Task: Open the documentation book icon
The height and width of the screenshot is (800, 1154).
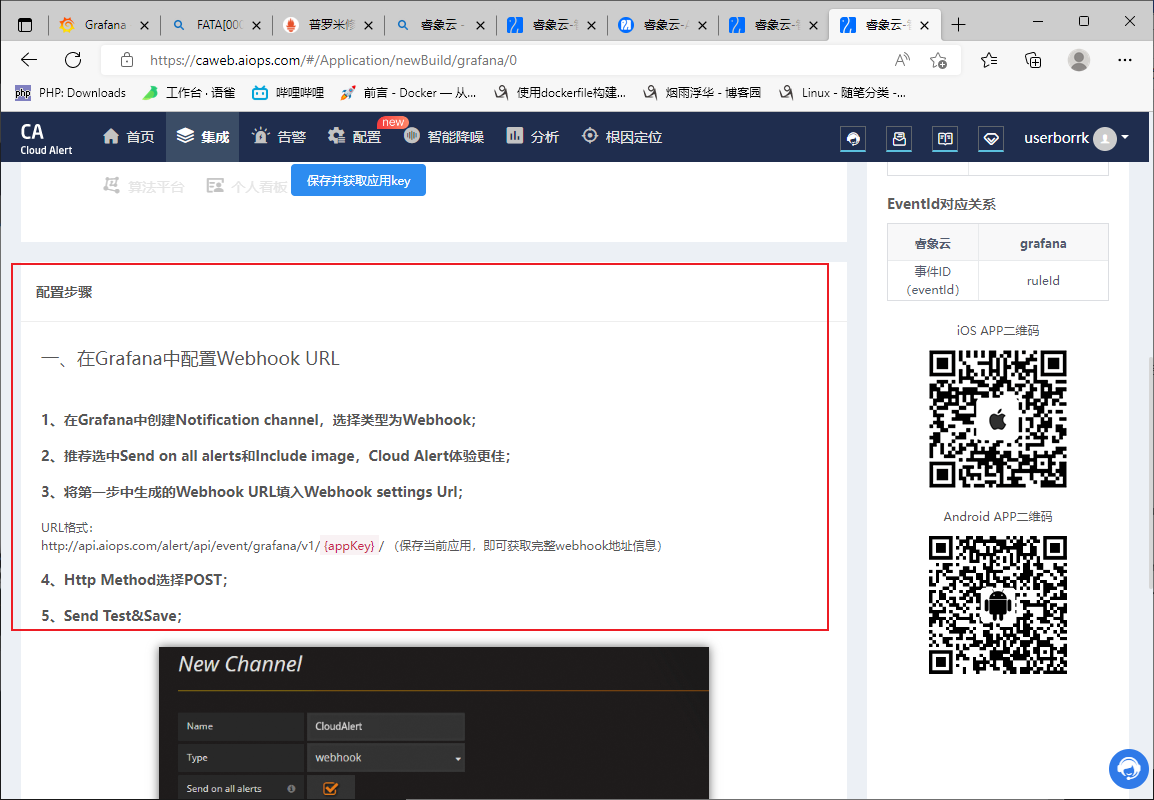Action: click(945, 138)
